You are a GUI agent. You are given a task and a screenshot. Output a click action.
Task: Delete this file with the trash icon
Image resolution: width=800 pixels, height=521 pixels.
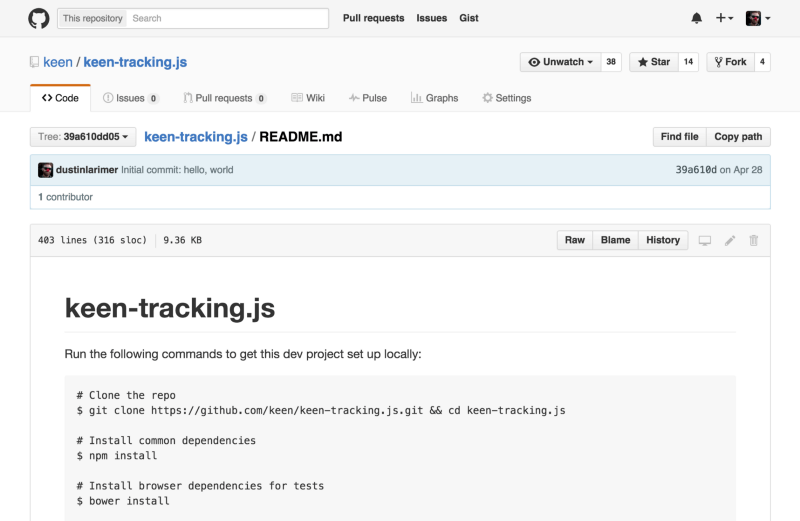pos(754,240)
